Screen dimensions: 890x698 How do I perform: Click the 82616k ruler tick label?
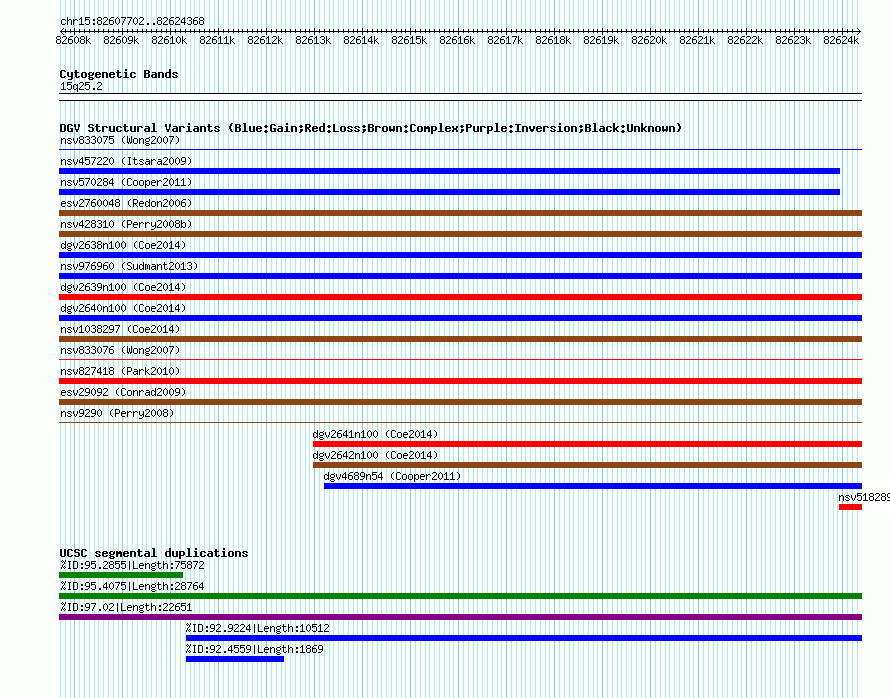(457, 40)
